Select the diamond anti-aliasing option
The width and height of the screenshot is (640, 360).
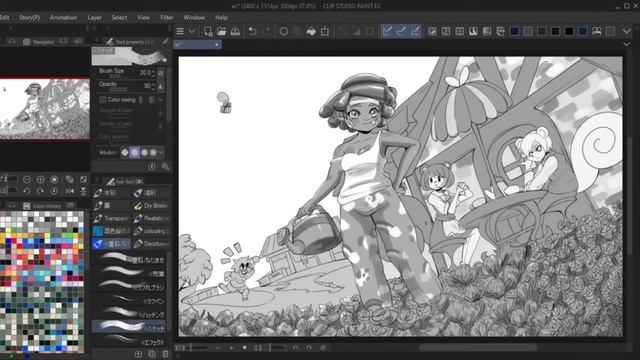tap(124, 153)
